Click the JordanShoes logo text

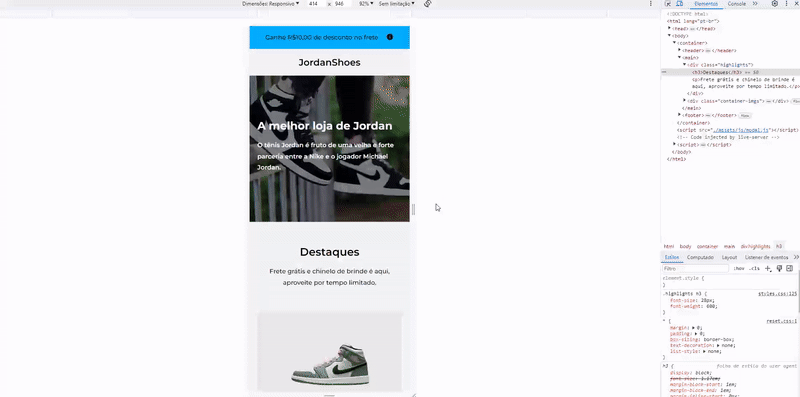[x=330, y=62]
